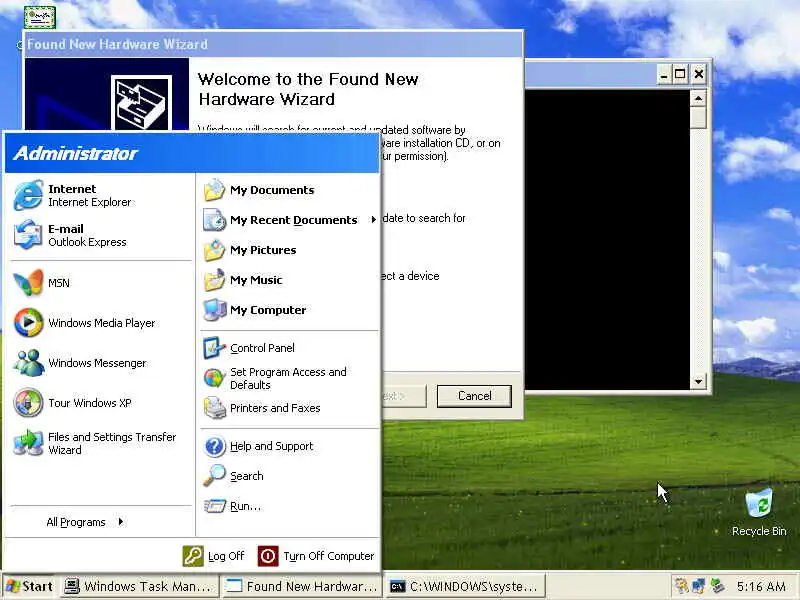Click the Administrator user name header
Screen dimensions: 800x600
point(76,154)
